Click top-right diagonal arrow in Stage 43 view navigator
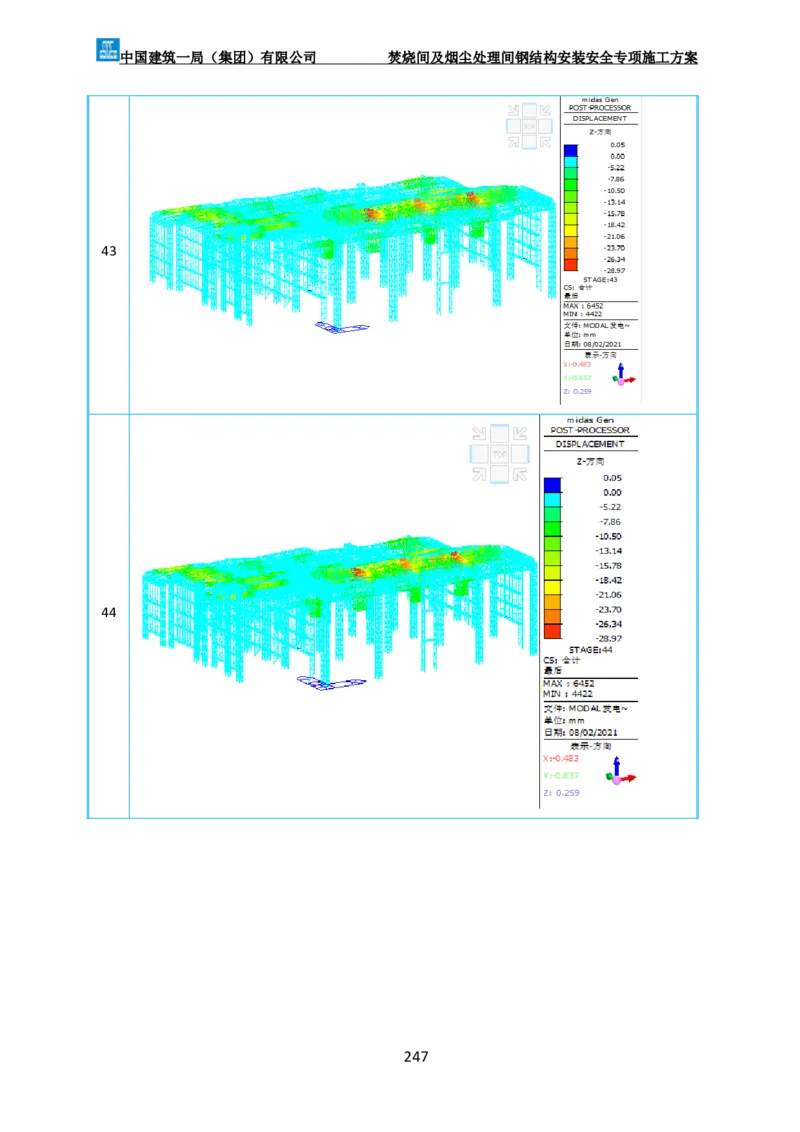The height and width of the screenshot is (1132, 800). click(545, 111)
